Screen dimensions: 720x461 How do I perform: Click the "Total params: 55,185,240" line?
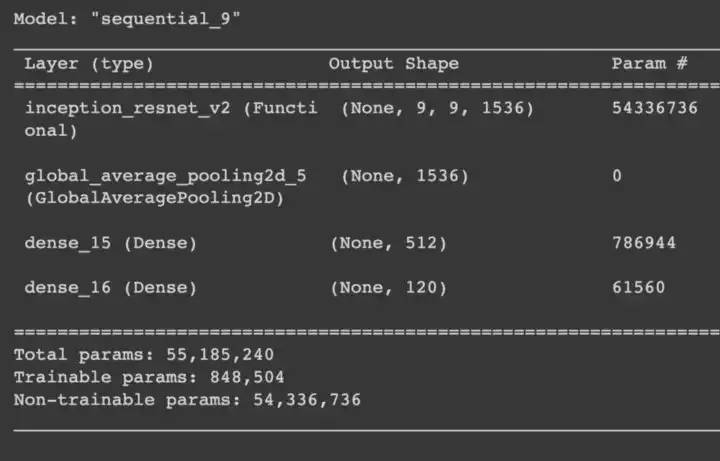click(144, 355)
